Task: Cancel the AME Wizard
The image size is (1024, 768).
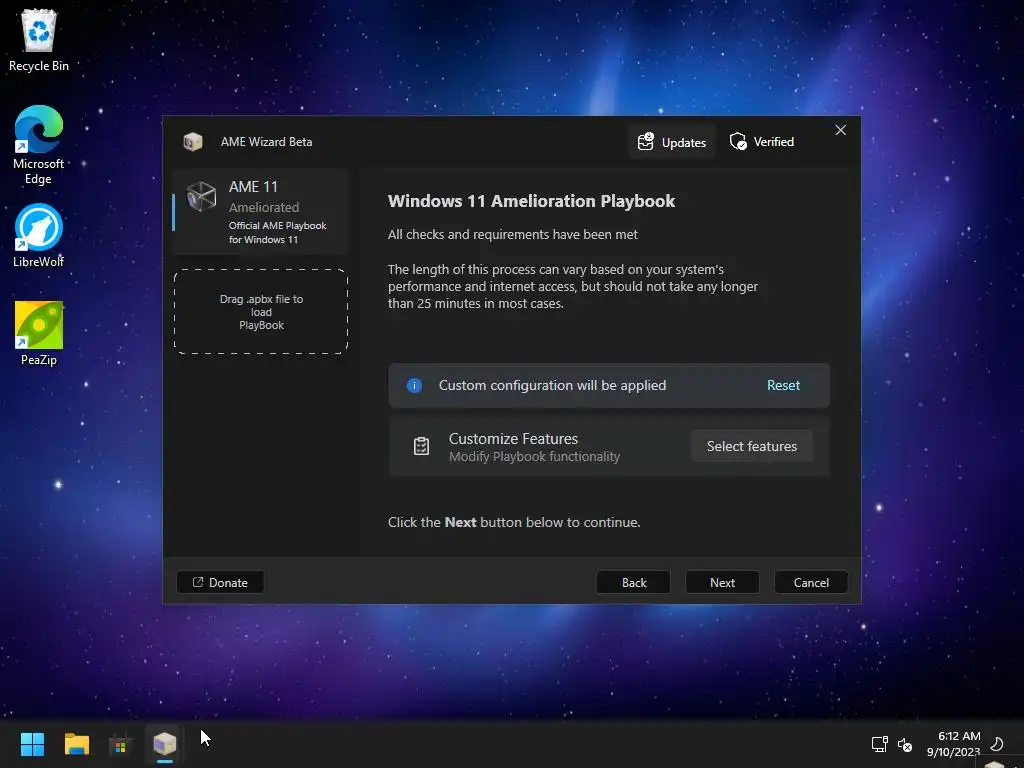Action: (x=811, y=583)
